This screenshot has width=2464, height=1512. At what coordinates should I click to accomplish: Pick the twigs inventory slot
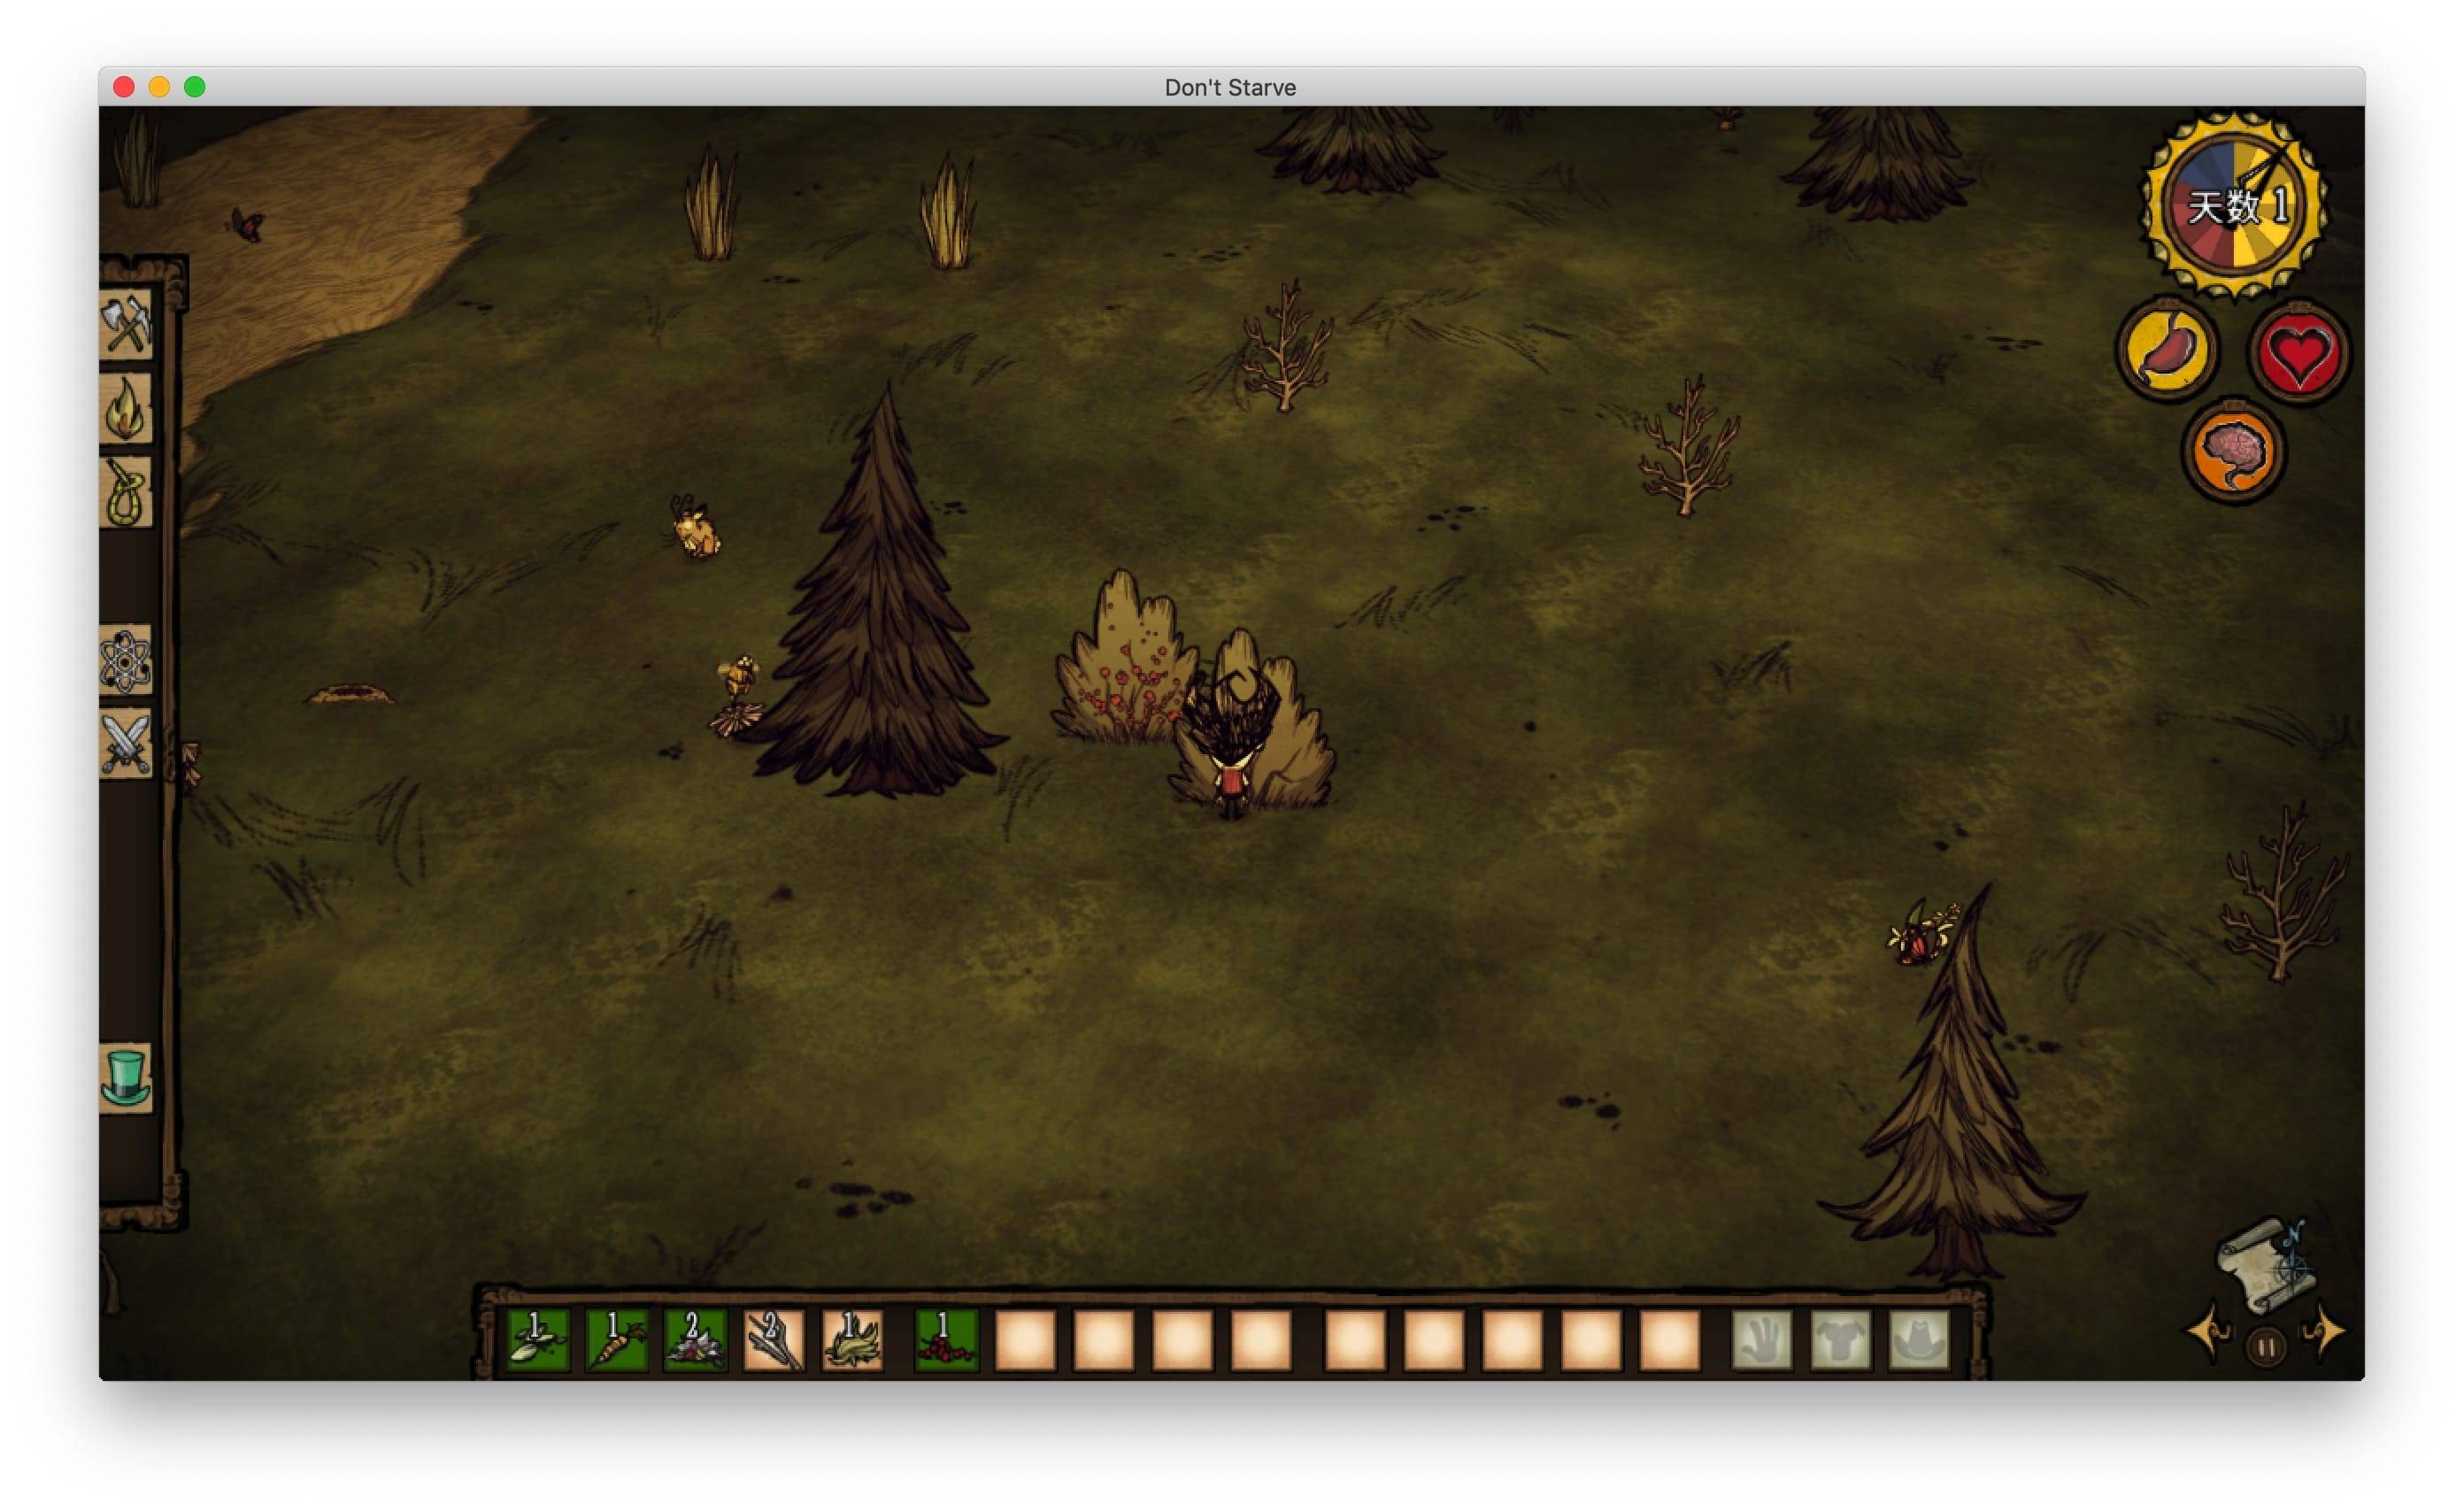[x=774, y=1340]
